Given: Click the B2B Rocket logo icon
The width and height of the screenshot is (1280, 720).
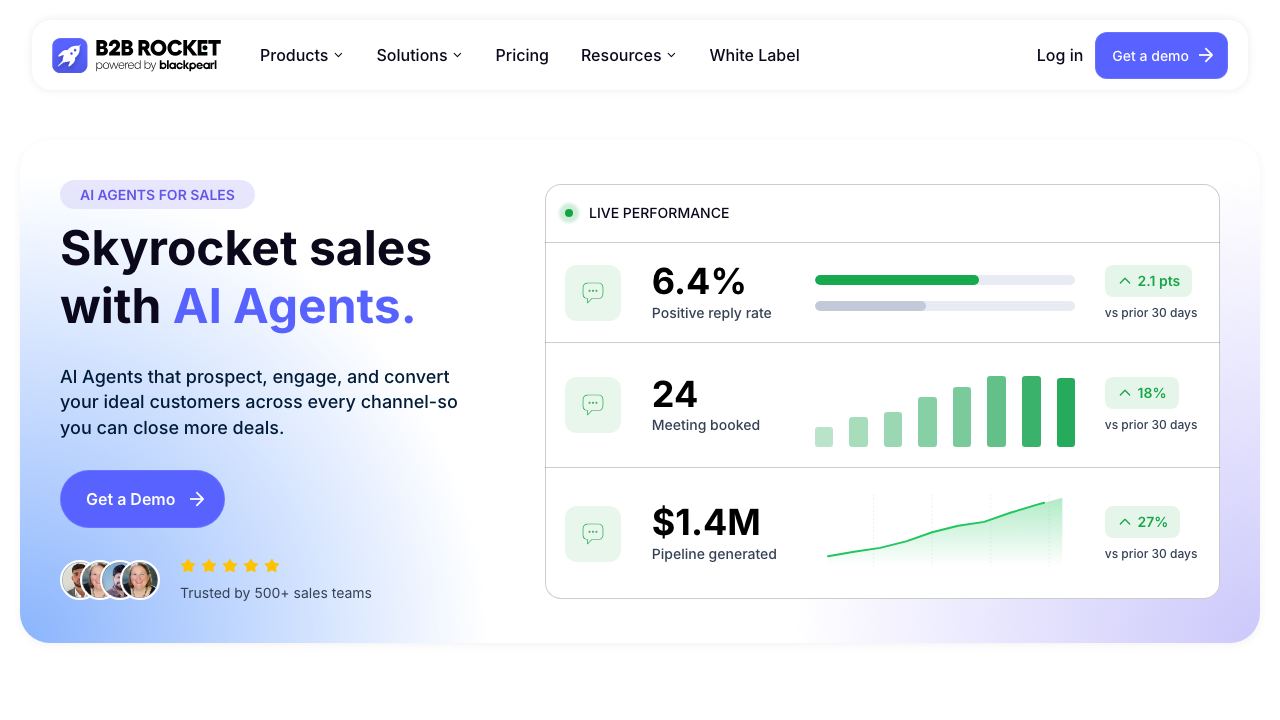Looking at the screenshot, I should [x=70, y=55].
